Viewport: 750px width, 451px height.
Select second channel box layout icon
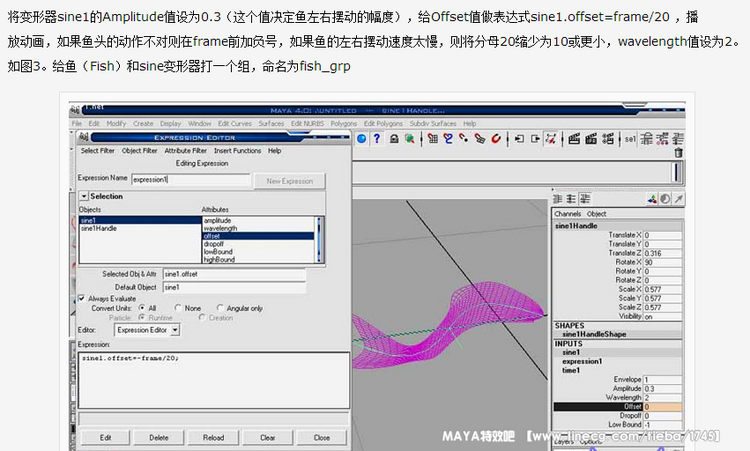tap(571, 198)
